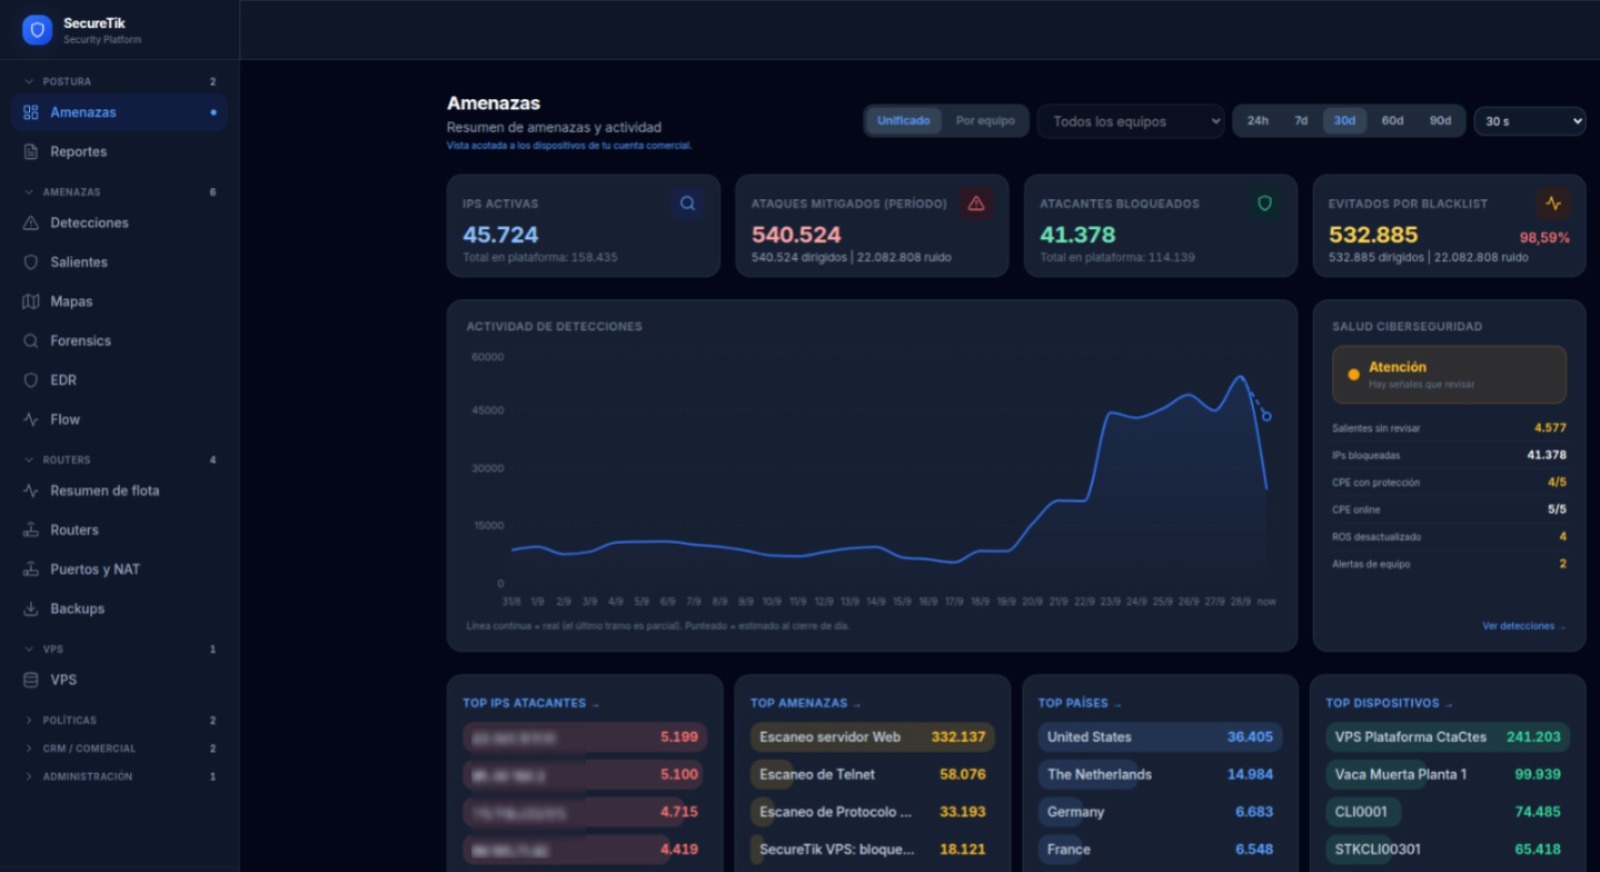Viewport: 1600px width, 872px height.
Task: Open the Todos los equipos dropdown
Action: point(1131,121)
